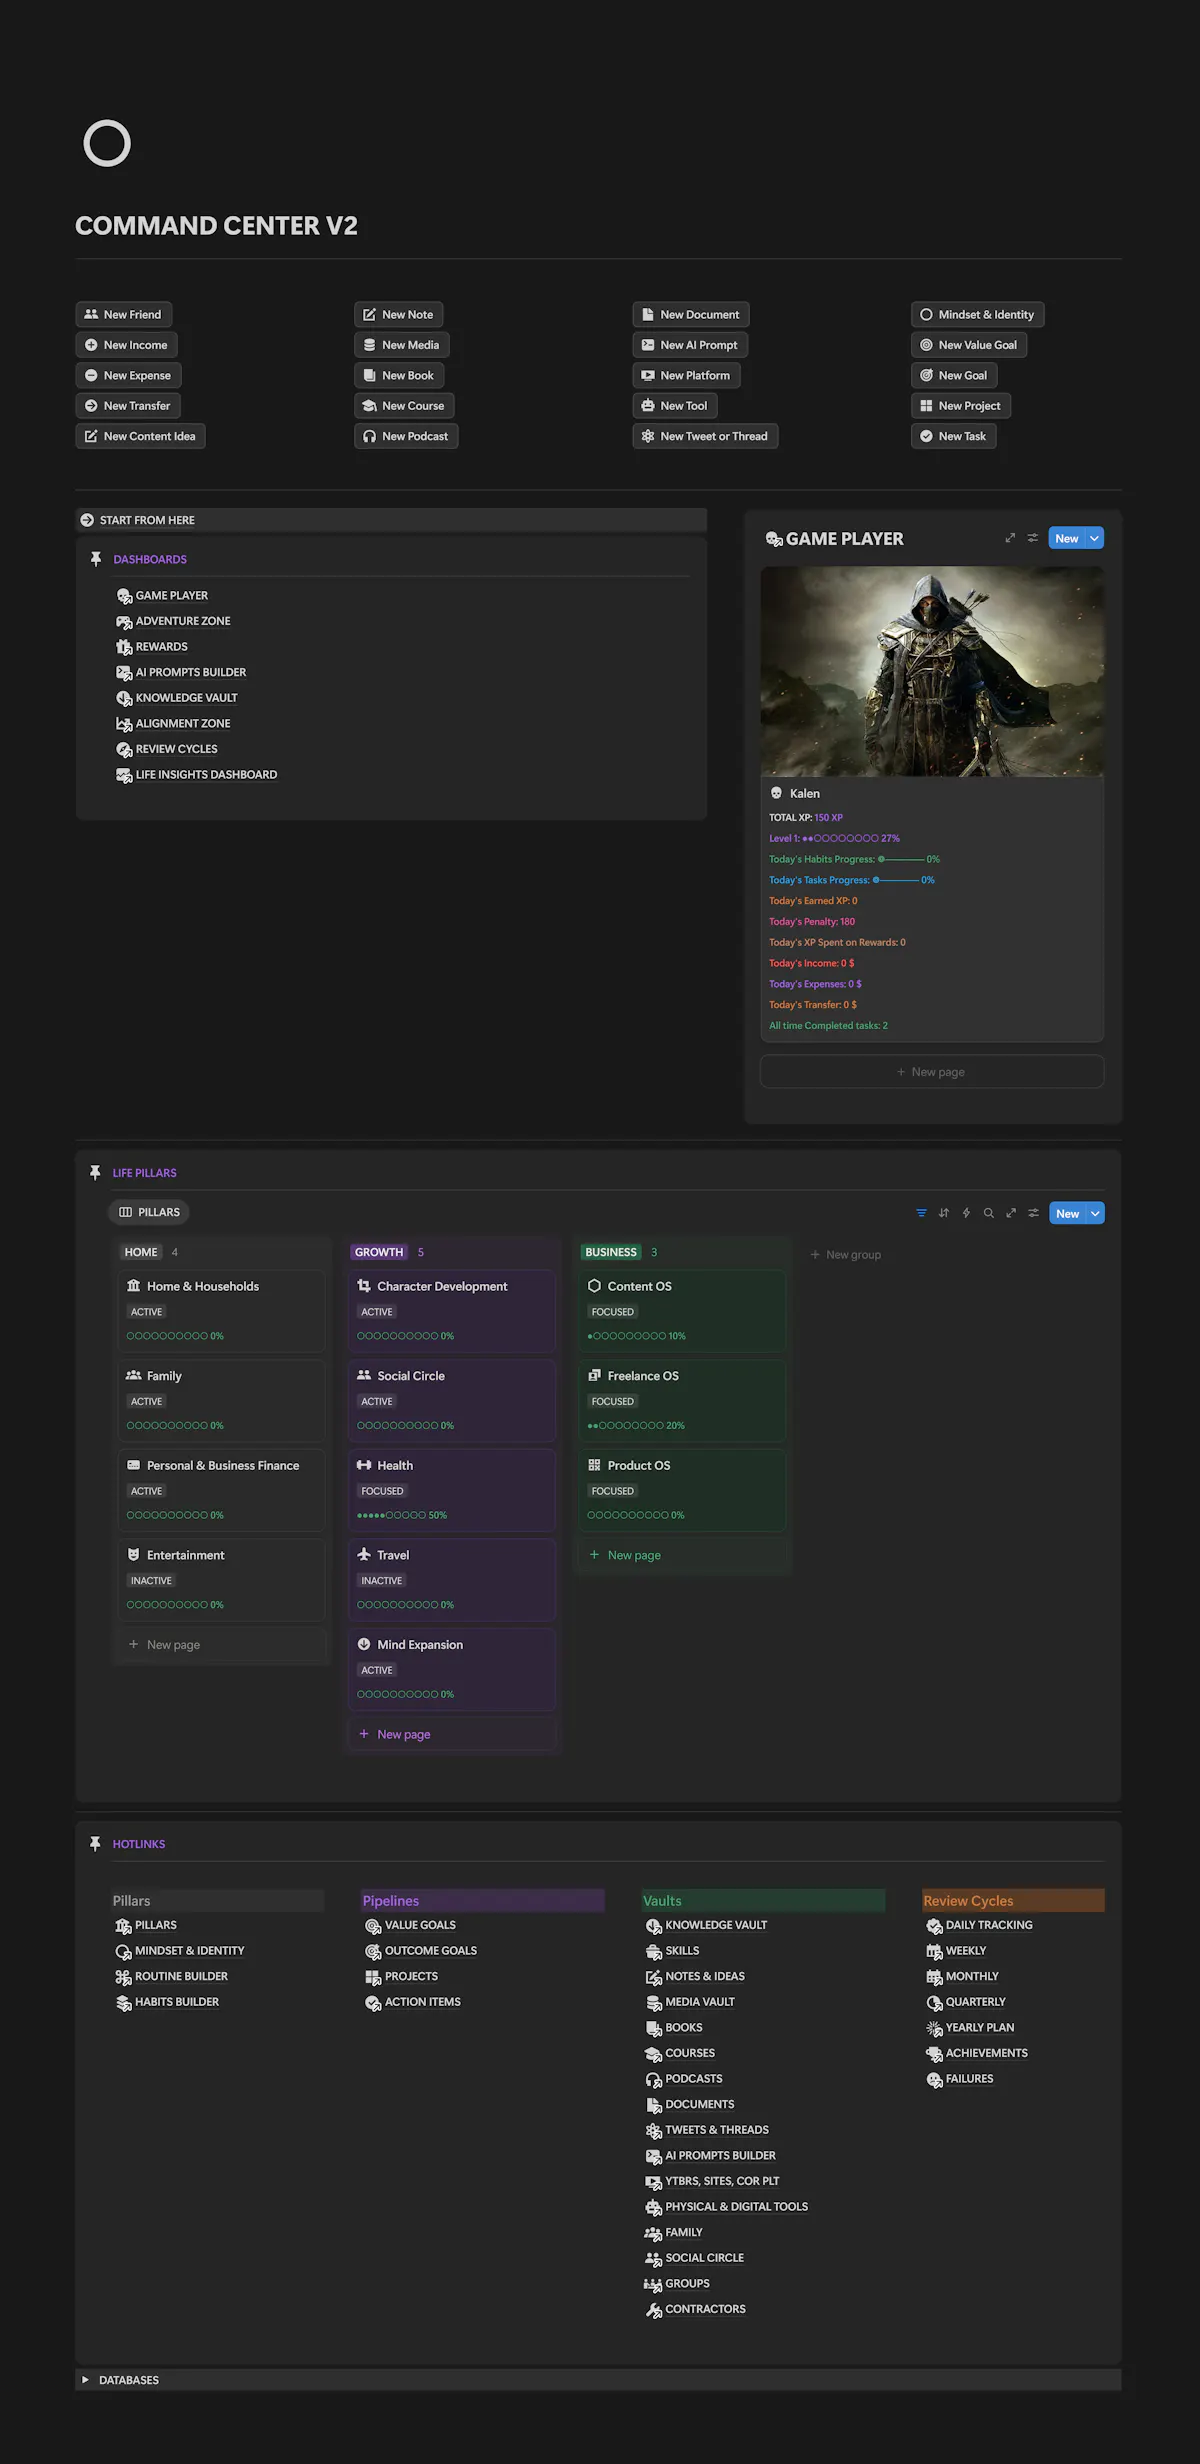
Task: Click the New Friend button
Action: pos(123,314)
